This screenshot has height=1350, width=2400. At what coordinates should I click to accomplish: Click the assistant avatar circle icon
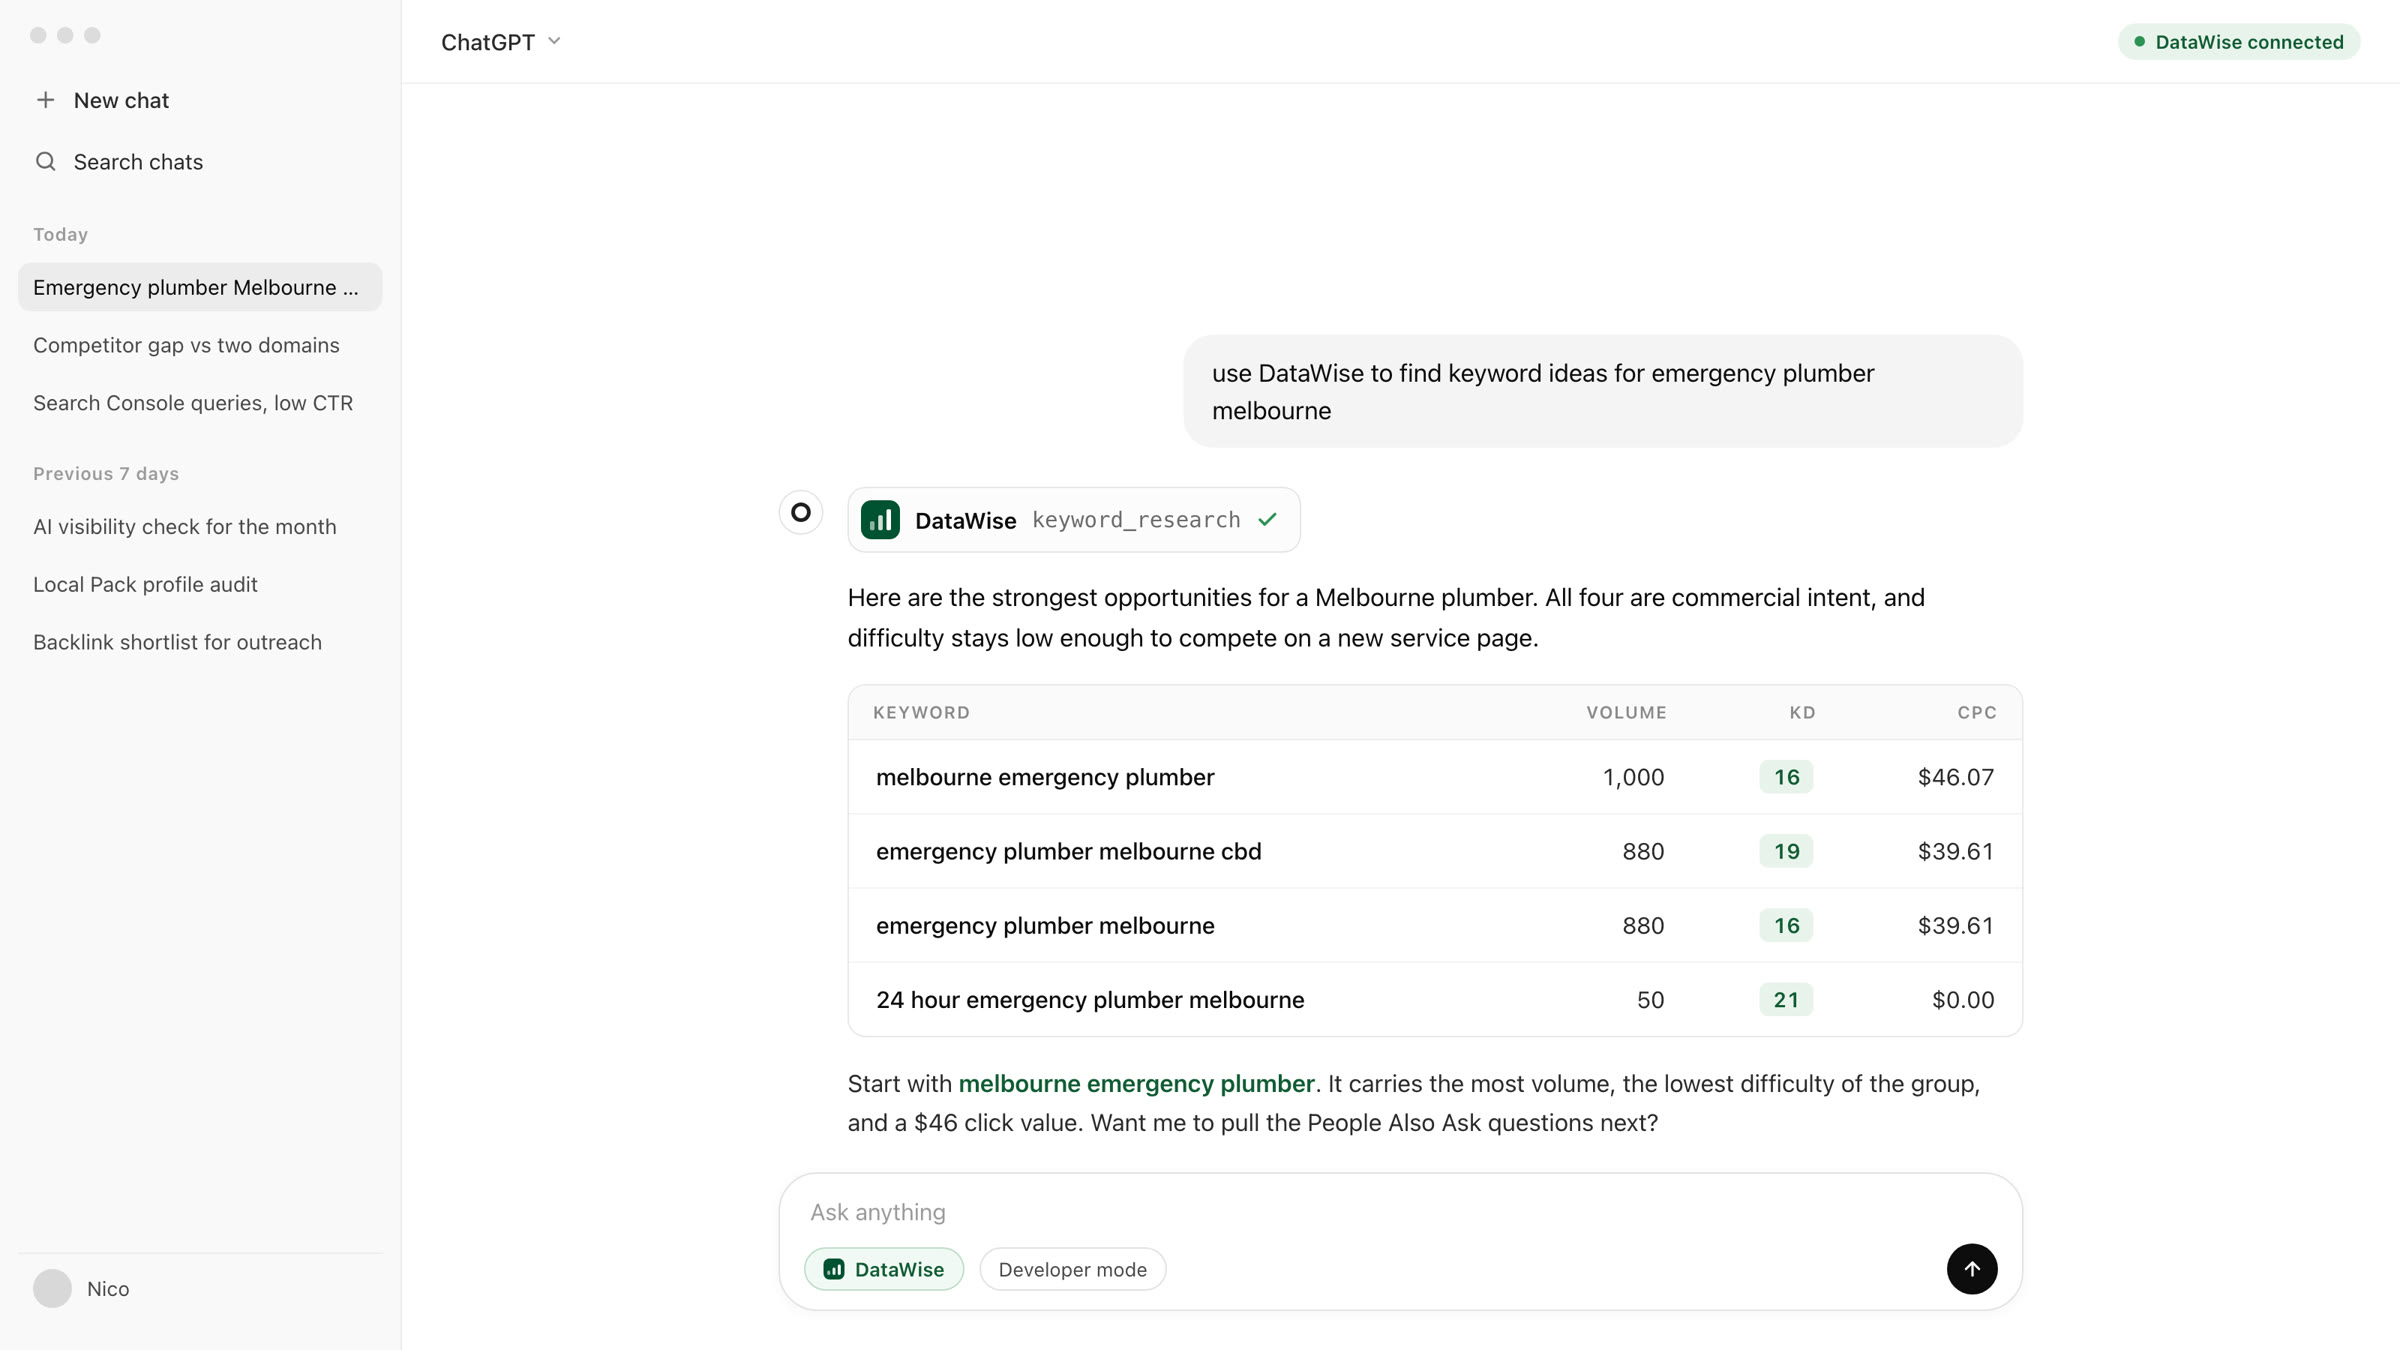pos(801,512)
